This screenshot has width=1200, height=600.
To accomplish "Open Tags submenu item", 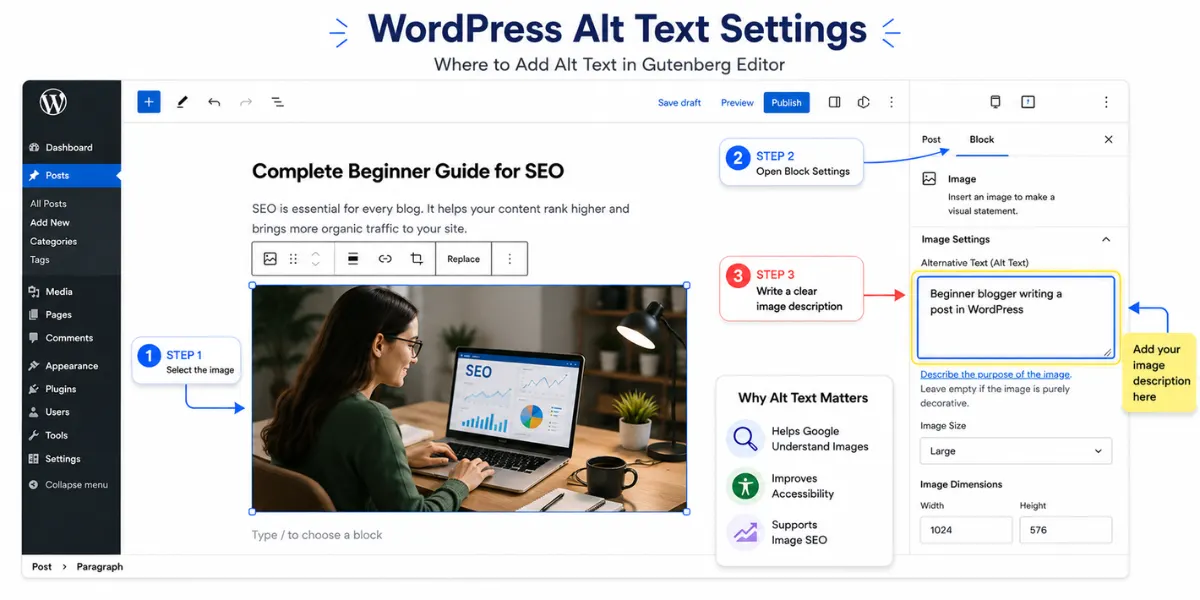I will pyautogui.click(x=40, y=260).
